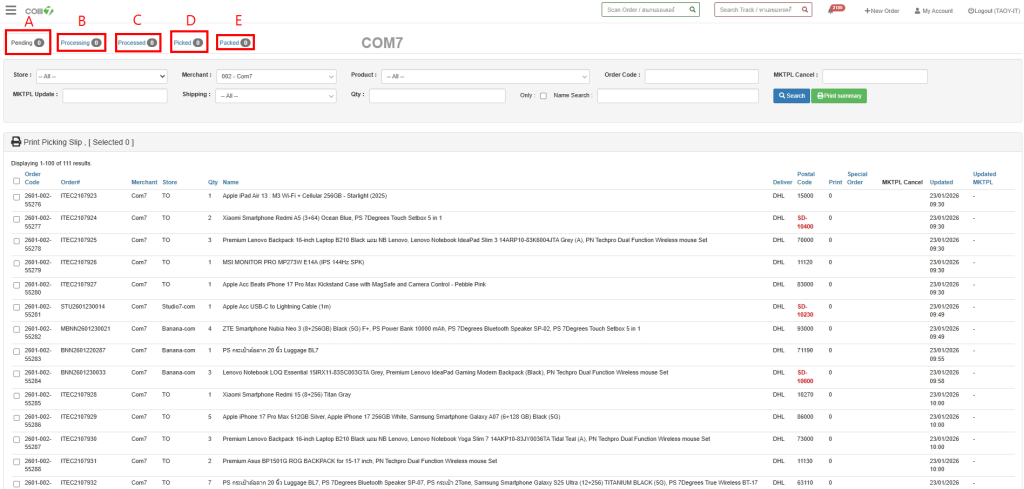This screenshot has height=489, width=1024.
Task: Sort the table by the Qty column header
Action: click(x=212, y=182)
